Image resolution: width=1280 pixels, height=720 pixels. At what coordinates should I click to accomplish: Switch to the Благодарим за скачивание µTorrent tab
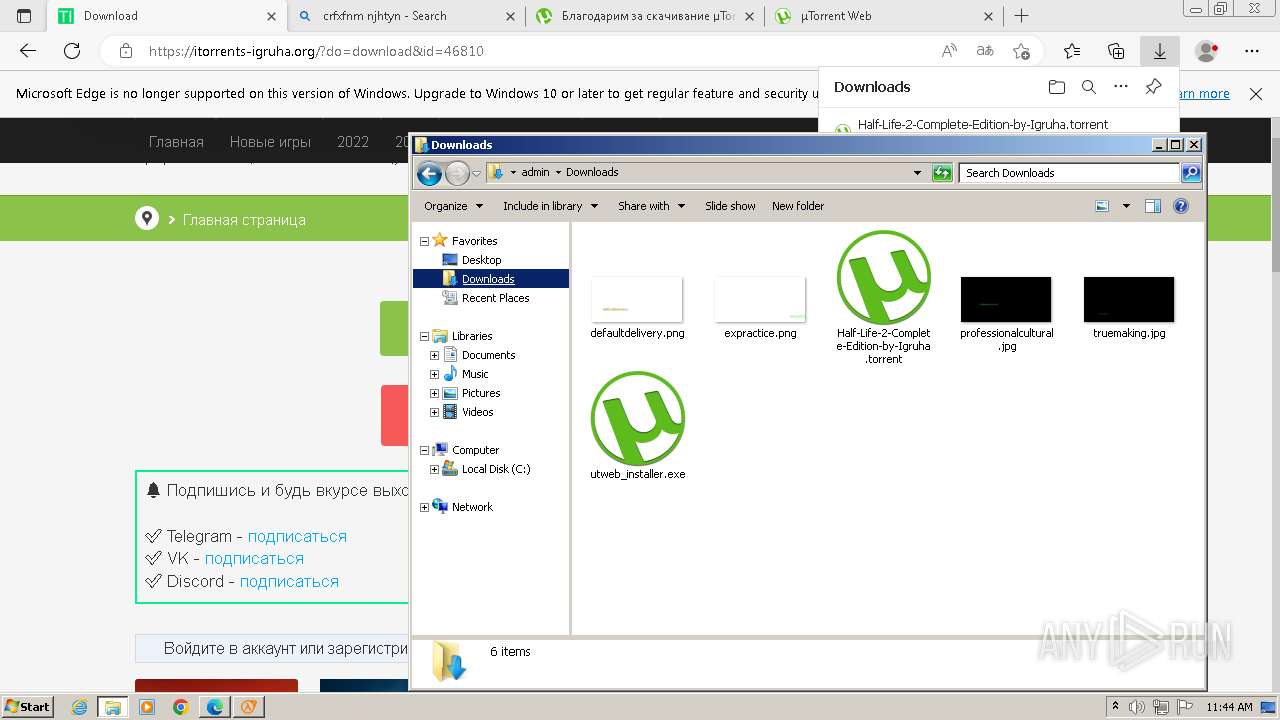tap(646, 16)
